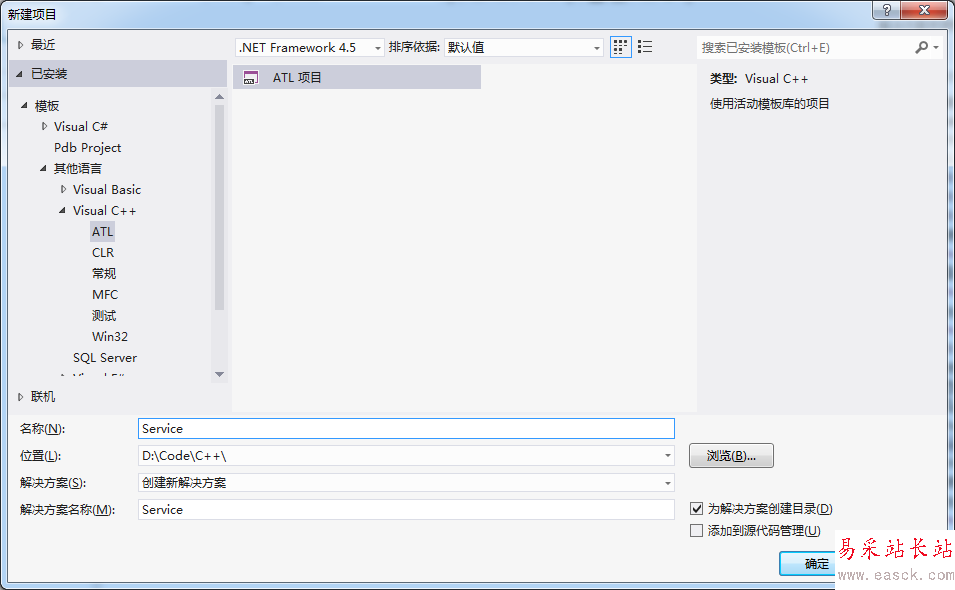Open the .NET Framework 4.5 dropdown
Image resolution: width=955 pixels, height=590 pixels.
pos(309,47)
